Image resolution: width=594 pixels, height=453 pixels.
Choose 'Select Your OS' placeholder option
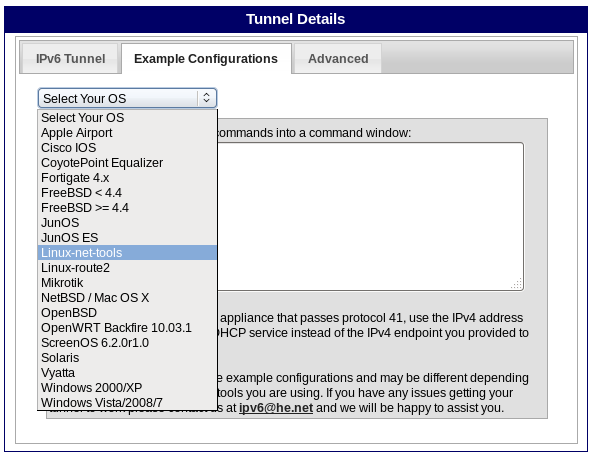(x=127, y=118)
